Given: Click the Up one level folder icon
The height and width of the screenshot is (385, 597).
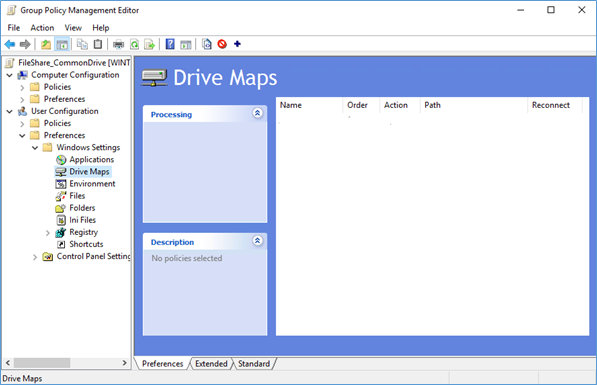Looking at the screenshot, I should coord(46,45).
